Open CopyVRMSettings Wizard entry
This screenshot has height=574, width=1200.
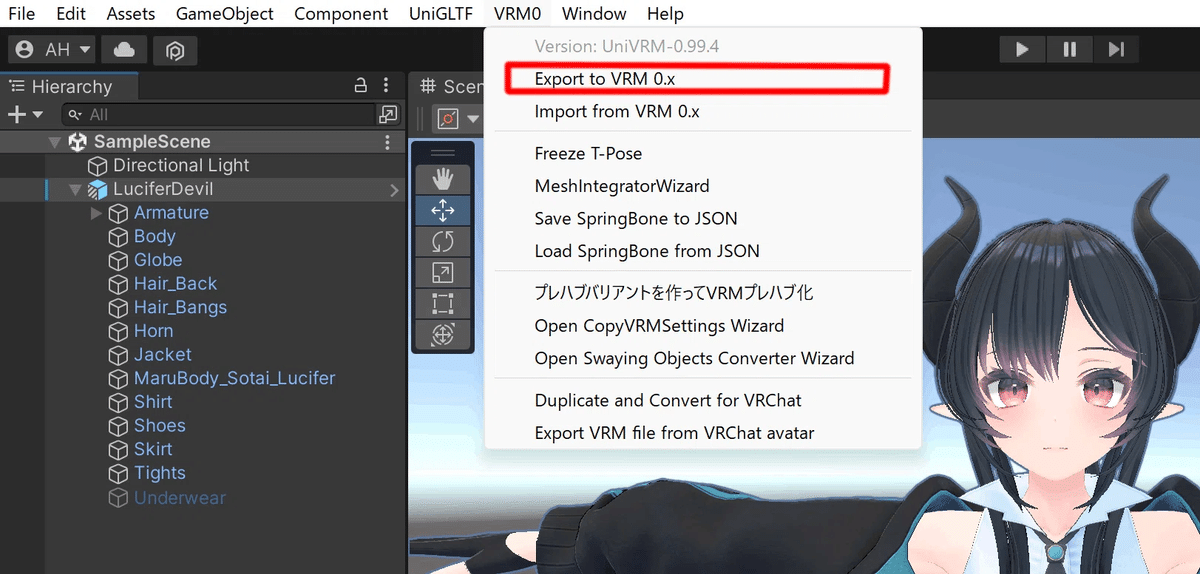659,326
